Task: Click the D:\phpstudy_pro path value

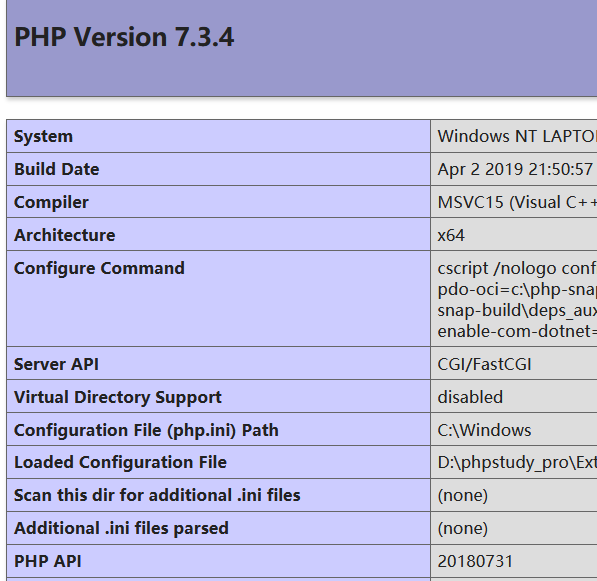Action: coord(517,463)
